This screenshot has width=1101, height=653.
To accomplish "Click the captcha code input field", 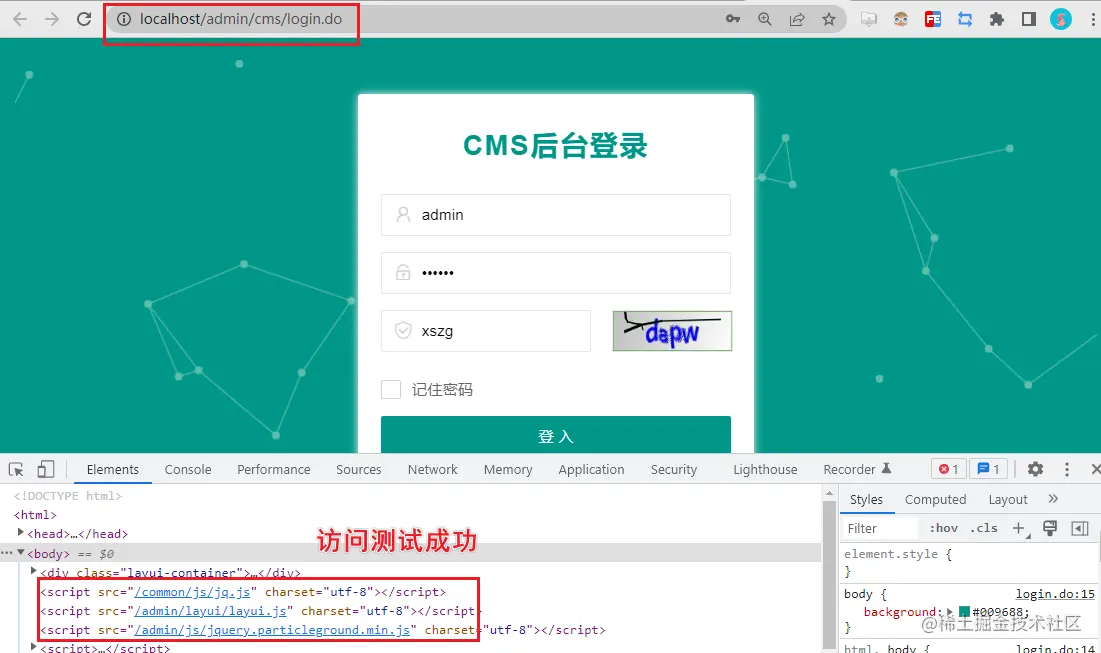I will point(486,331).
